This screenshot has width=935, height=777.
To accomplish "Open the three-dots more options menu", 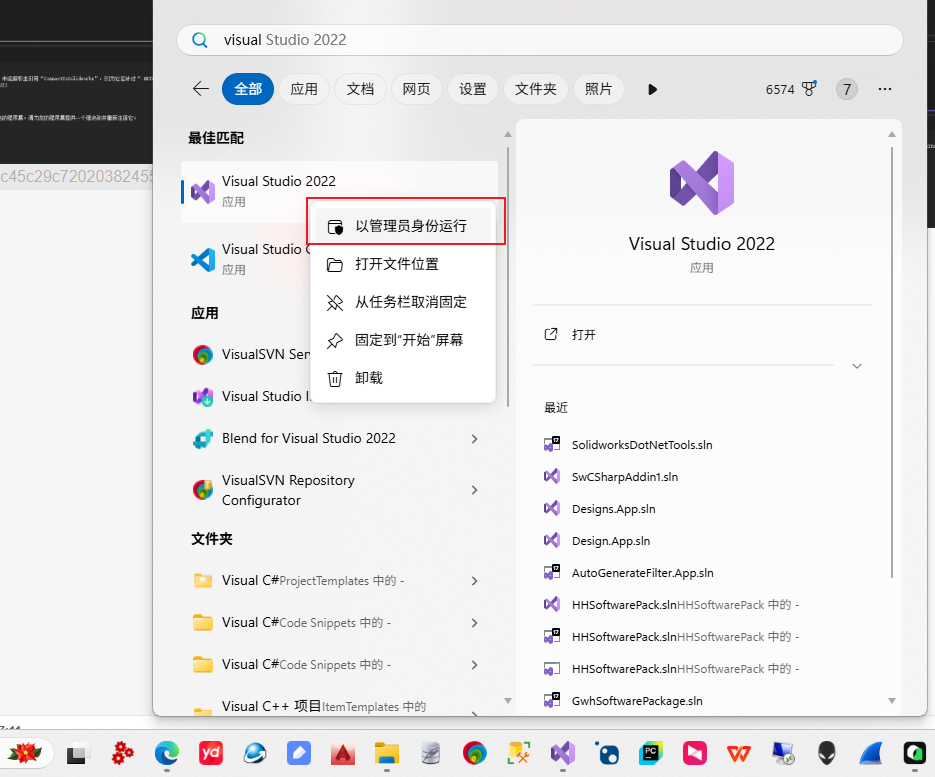I will (885, 89).
